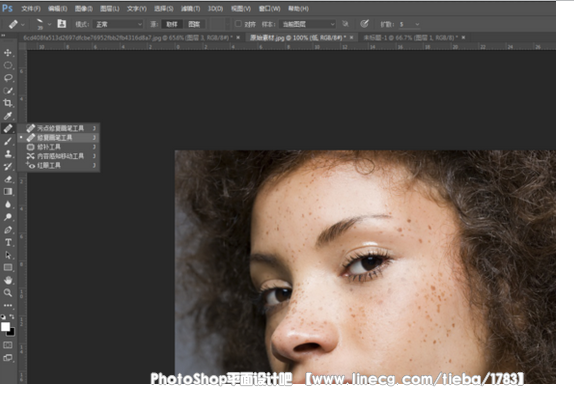Select the Clone Stamp tool
Viewport: 574px width, 396px height.
[x=8, y=154]
